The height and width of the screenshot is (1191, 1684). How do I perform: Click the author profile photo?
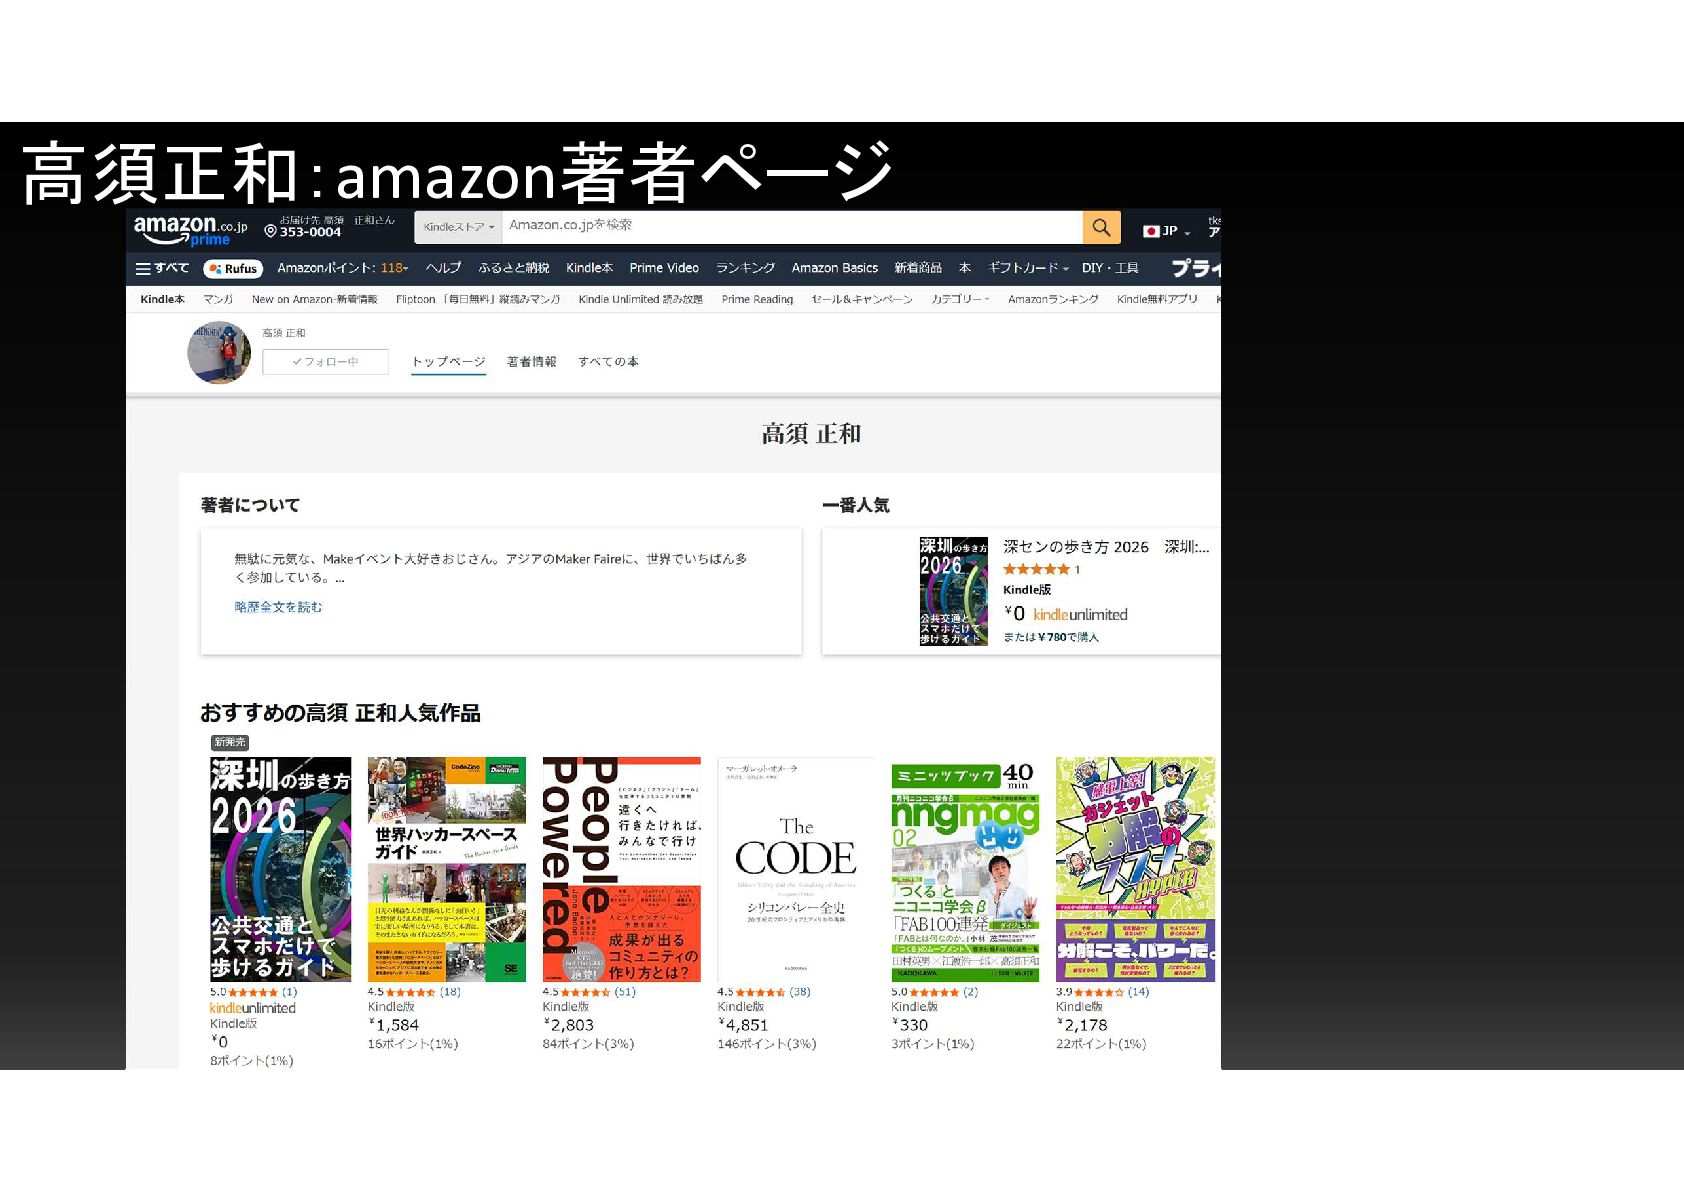(x=219, y=352)
